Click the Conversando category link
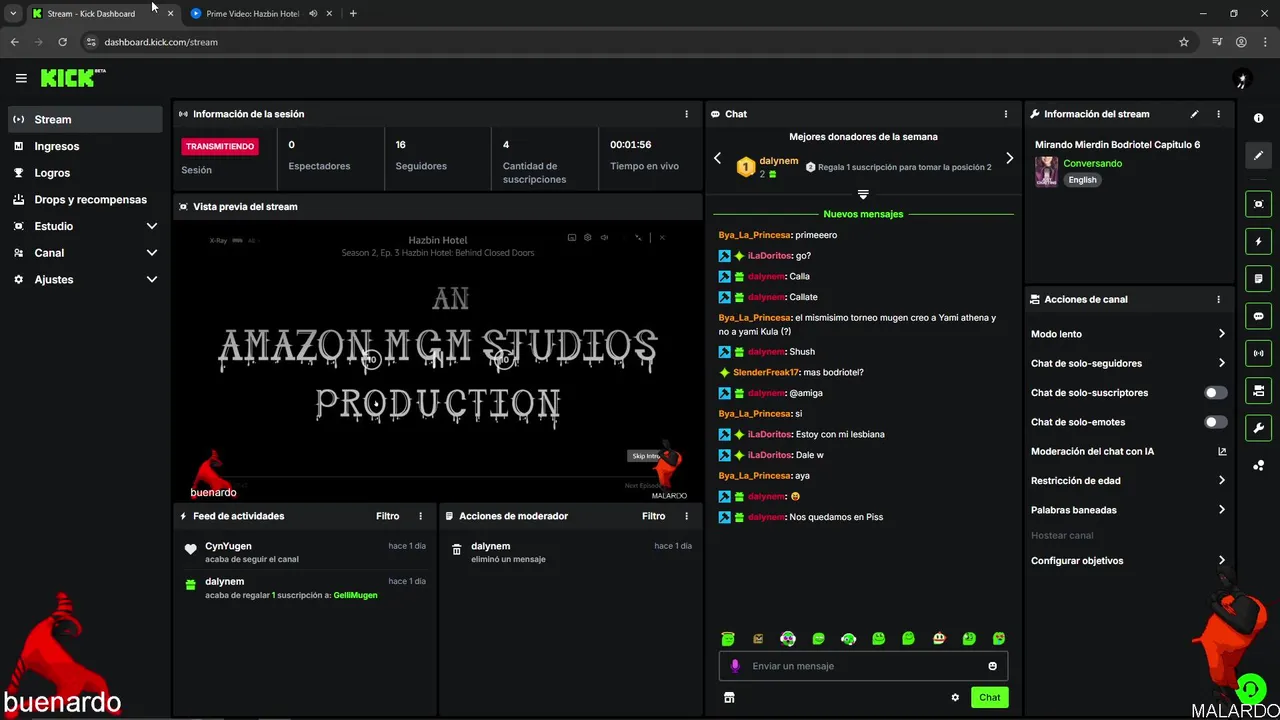Viewport: 1280px width, 720px height. [x=1092, y=163]
